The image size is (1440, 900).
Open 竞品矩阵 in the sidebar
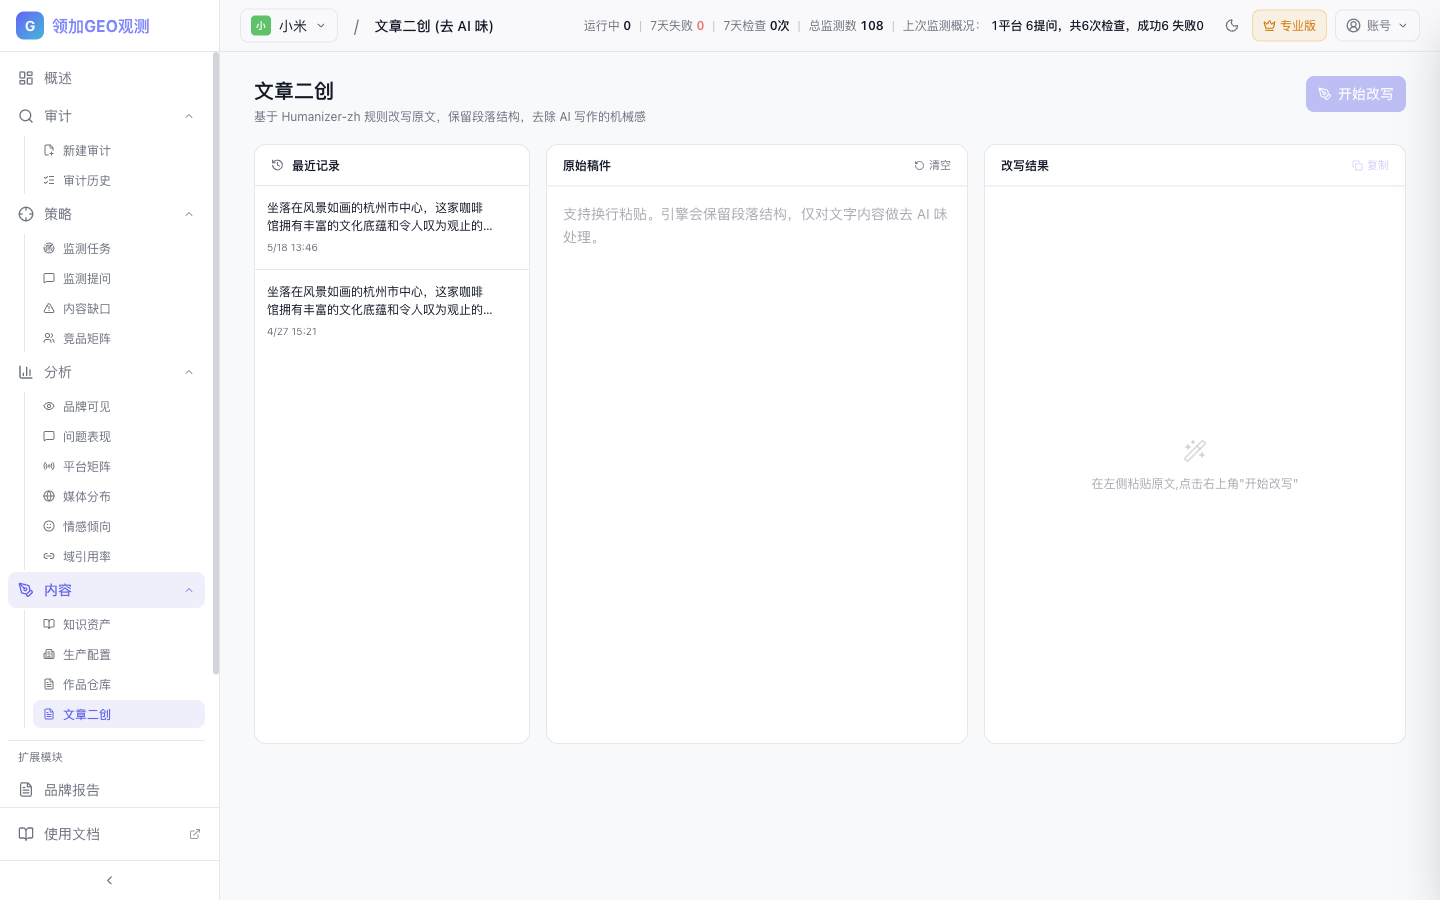118,338
